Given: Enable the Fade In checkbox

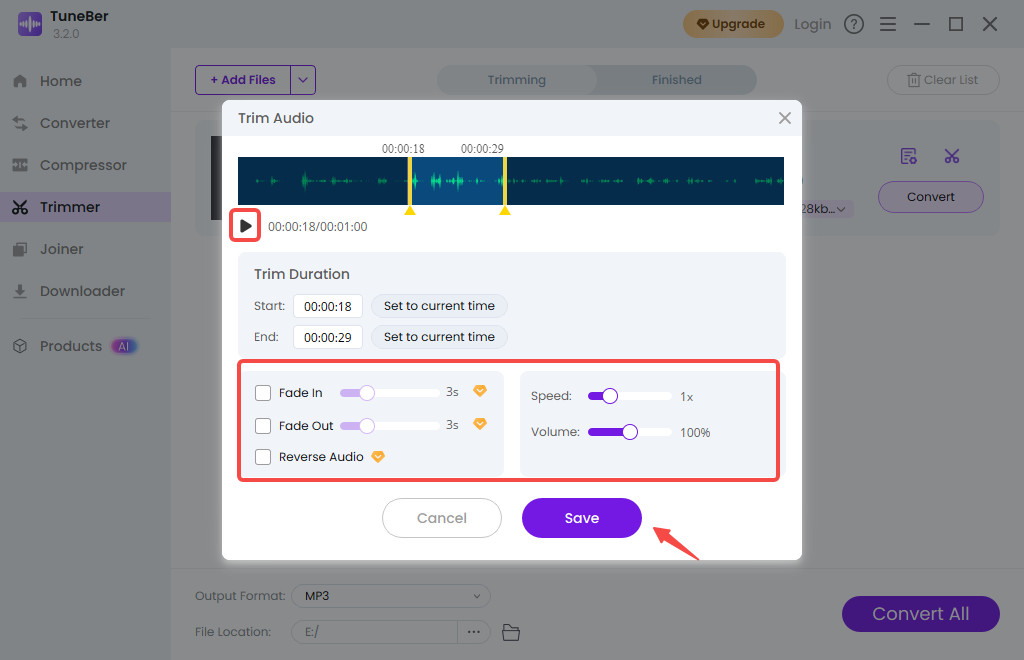Looking at the screenshot, I should (x=263, y=393).
